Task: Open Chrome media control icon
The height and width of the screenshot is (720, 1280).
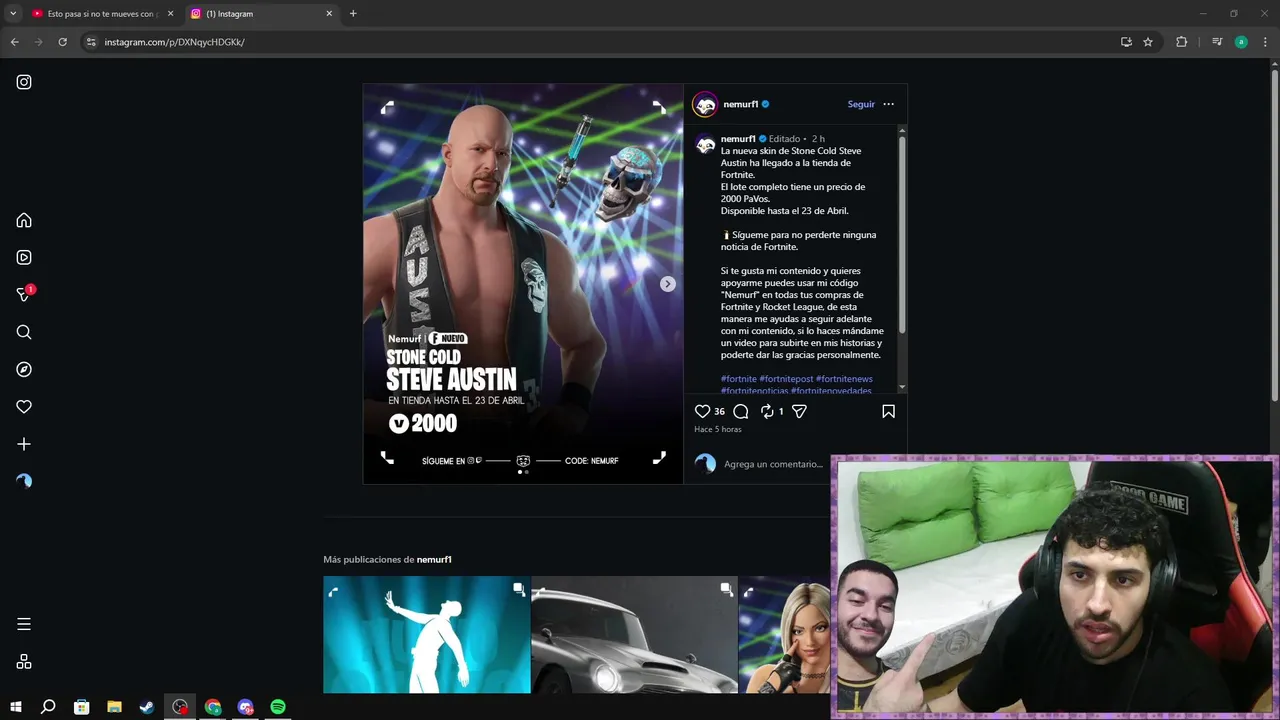Action: (x=1217, y=42)
